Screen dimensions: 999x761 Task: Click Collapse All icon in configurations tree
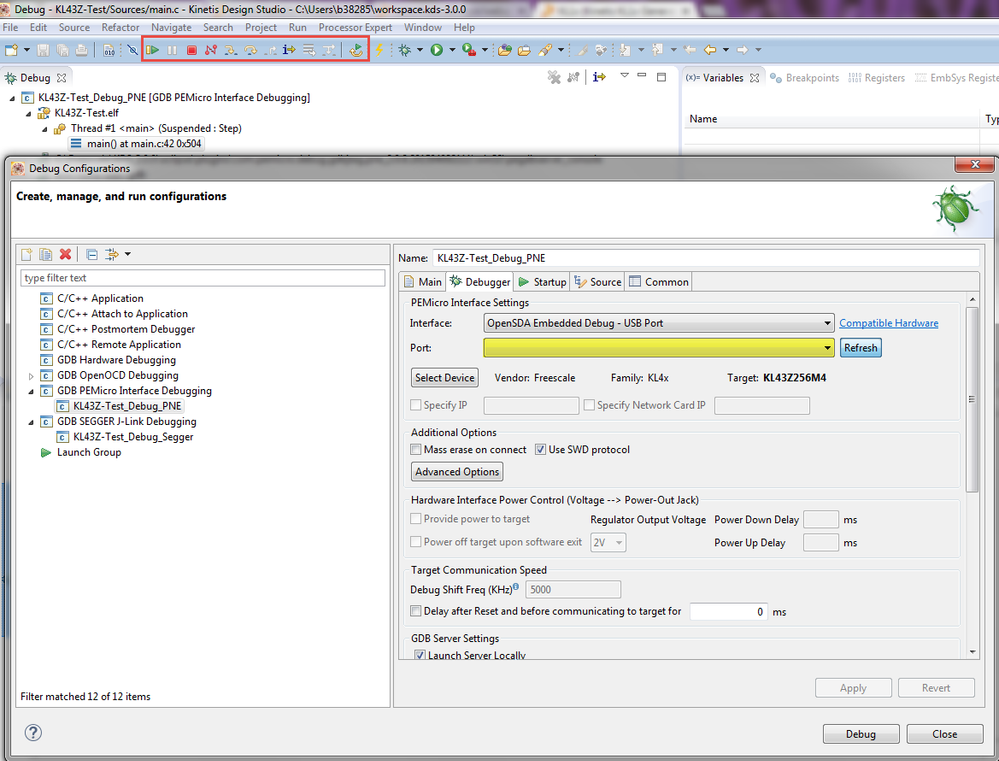point(92,254)
